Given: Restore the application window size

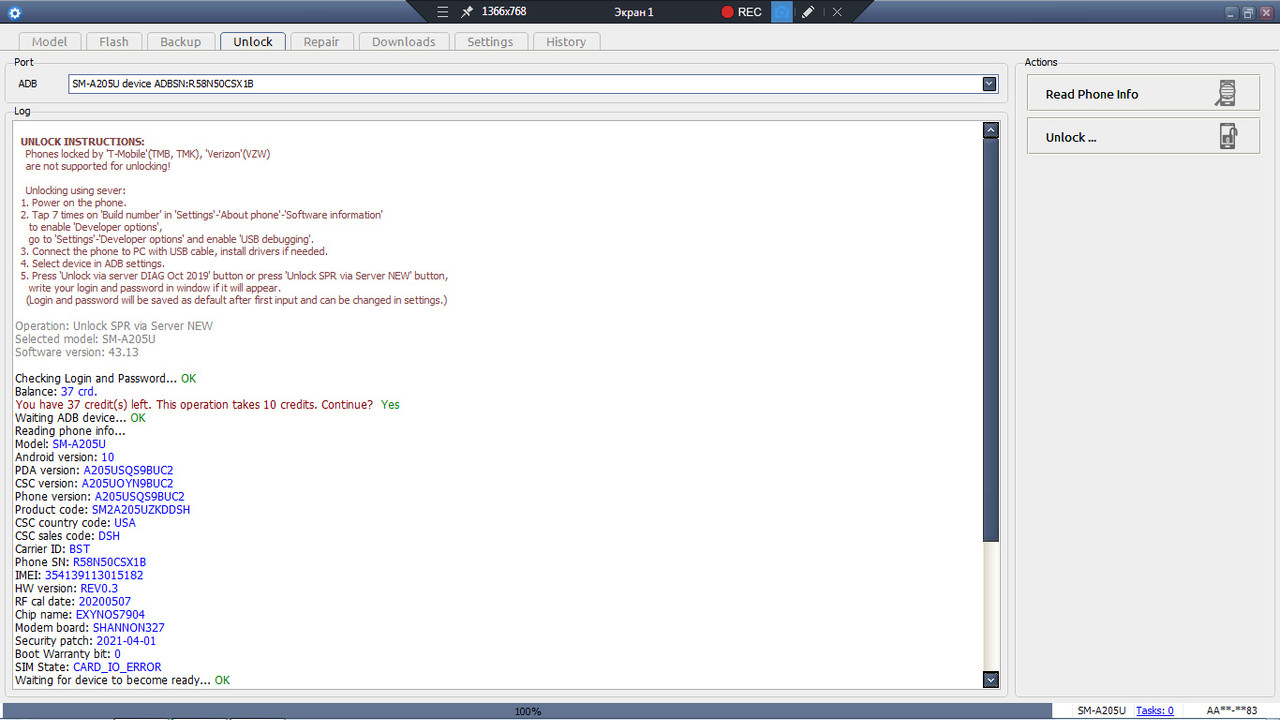Looking at the screenshot, I should (x=1248, y=13).
